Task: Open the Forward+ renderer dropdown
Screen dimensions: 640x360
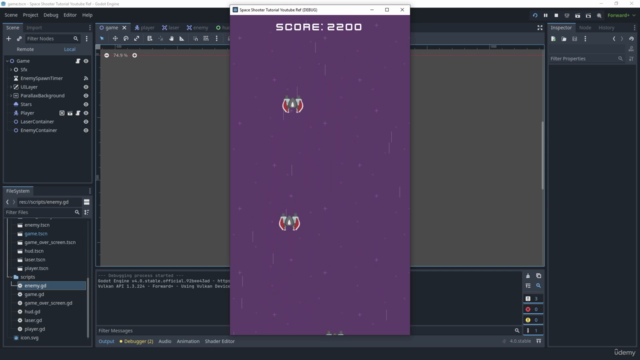Action: tap(621, 16)
